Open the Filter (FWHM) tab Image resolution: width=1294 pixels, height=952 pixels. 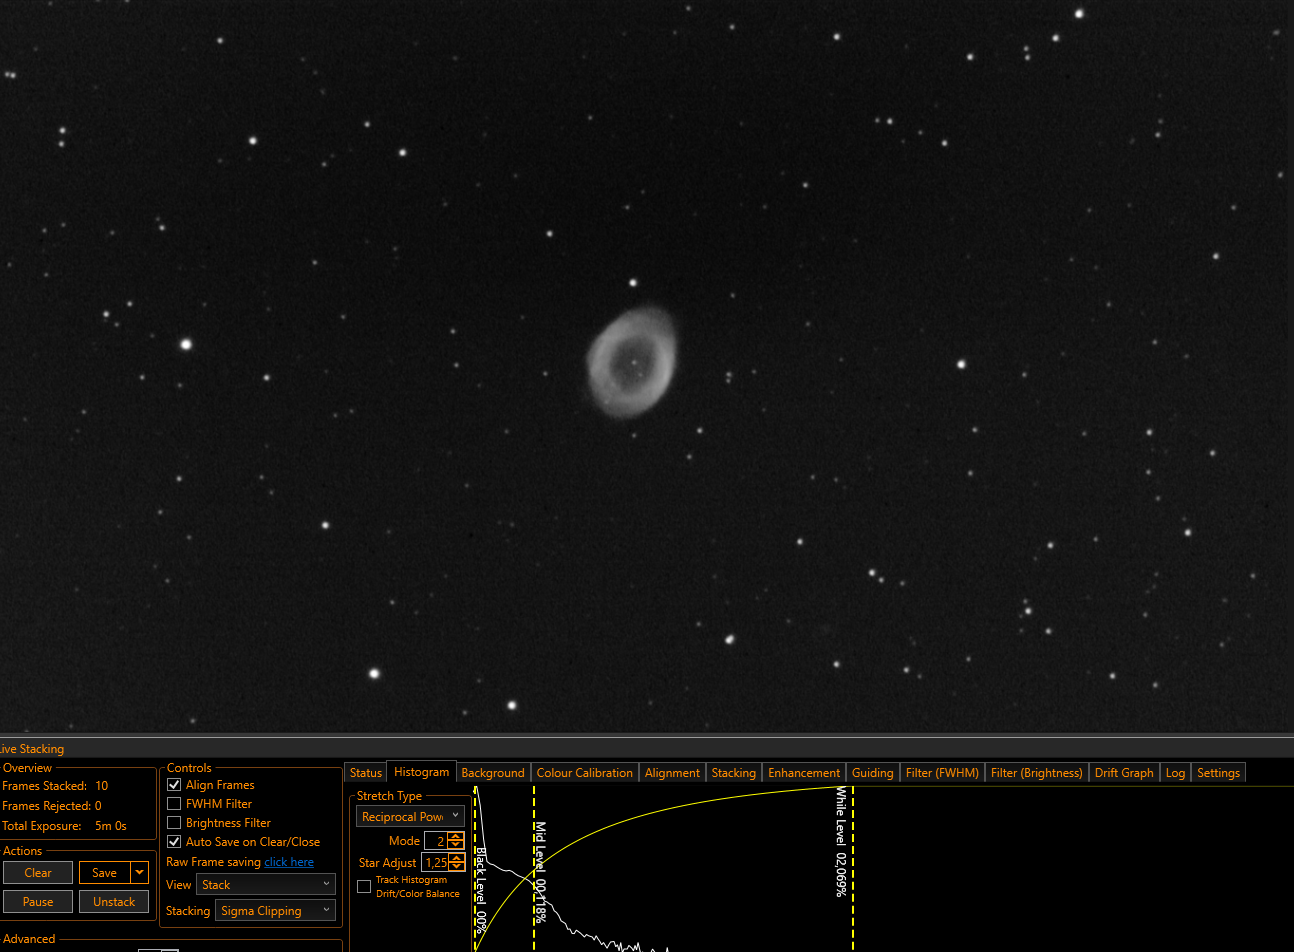click(x=942, y=773)
